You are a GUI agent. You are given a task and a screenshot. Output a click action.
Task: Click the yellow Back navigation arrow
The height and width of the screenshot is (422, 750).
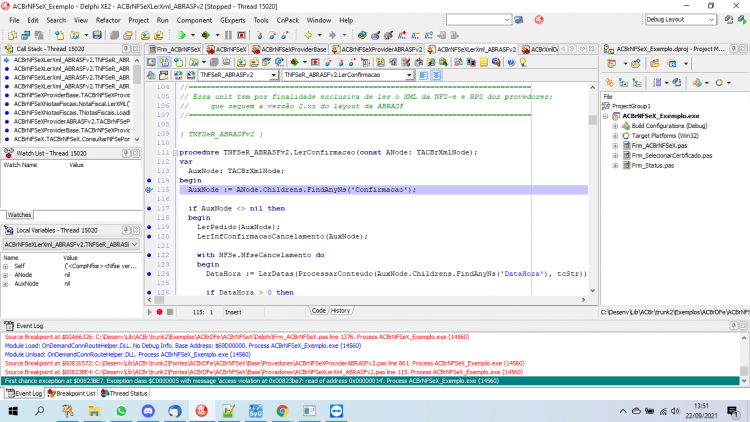click(308, 35)
